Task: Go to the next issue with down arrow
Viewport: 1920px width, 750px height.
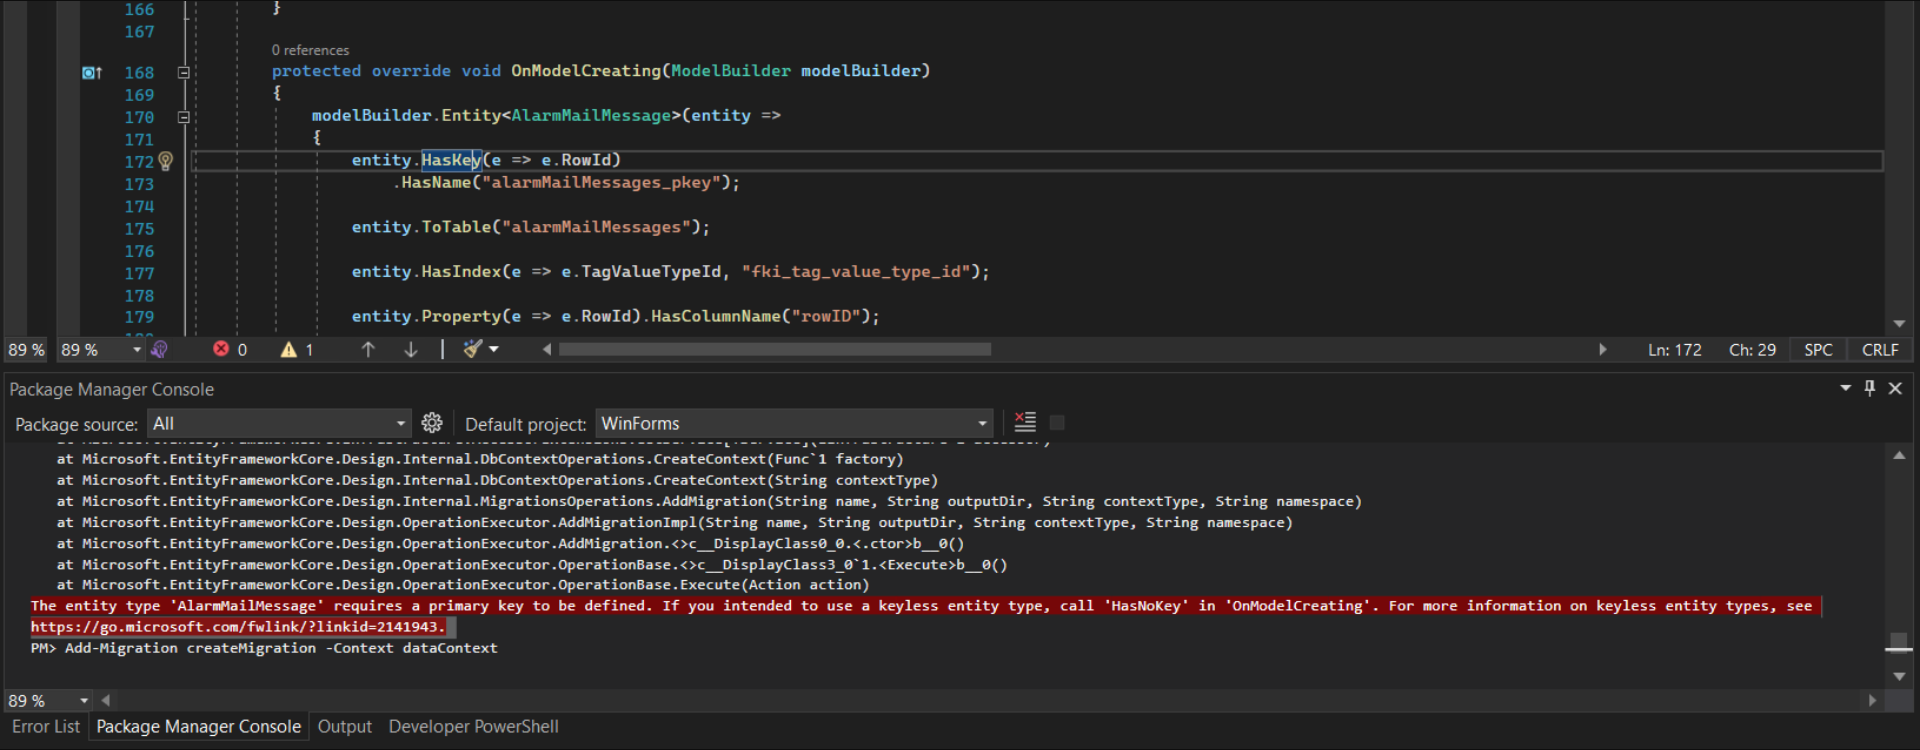Action: point(411,350)
